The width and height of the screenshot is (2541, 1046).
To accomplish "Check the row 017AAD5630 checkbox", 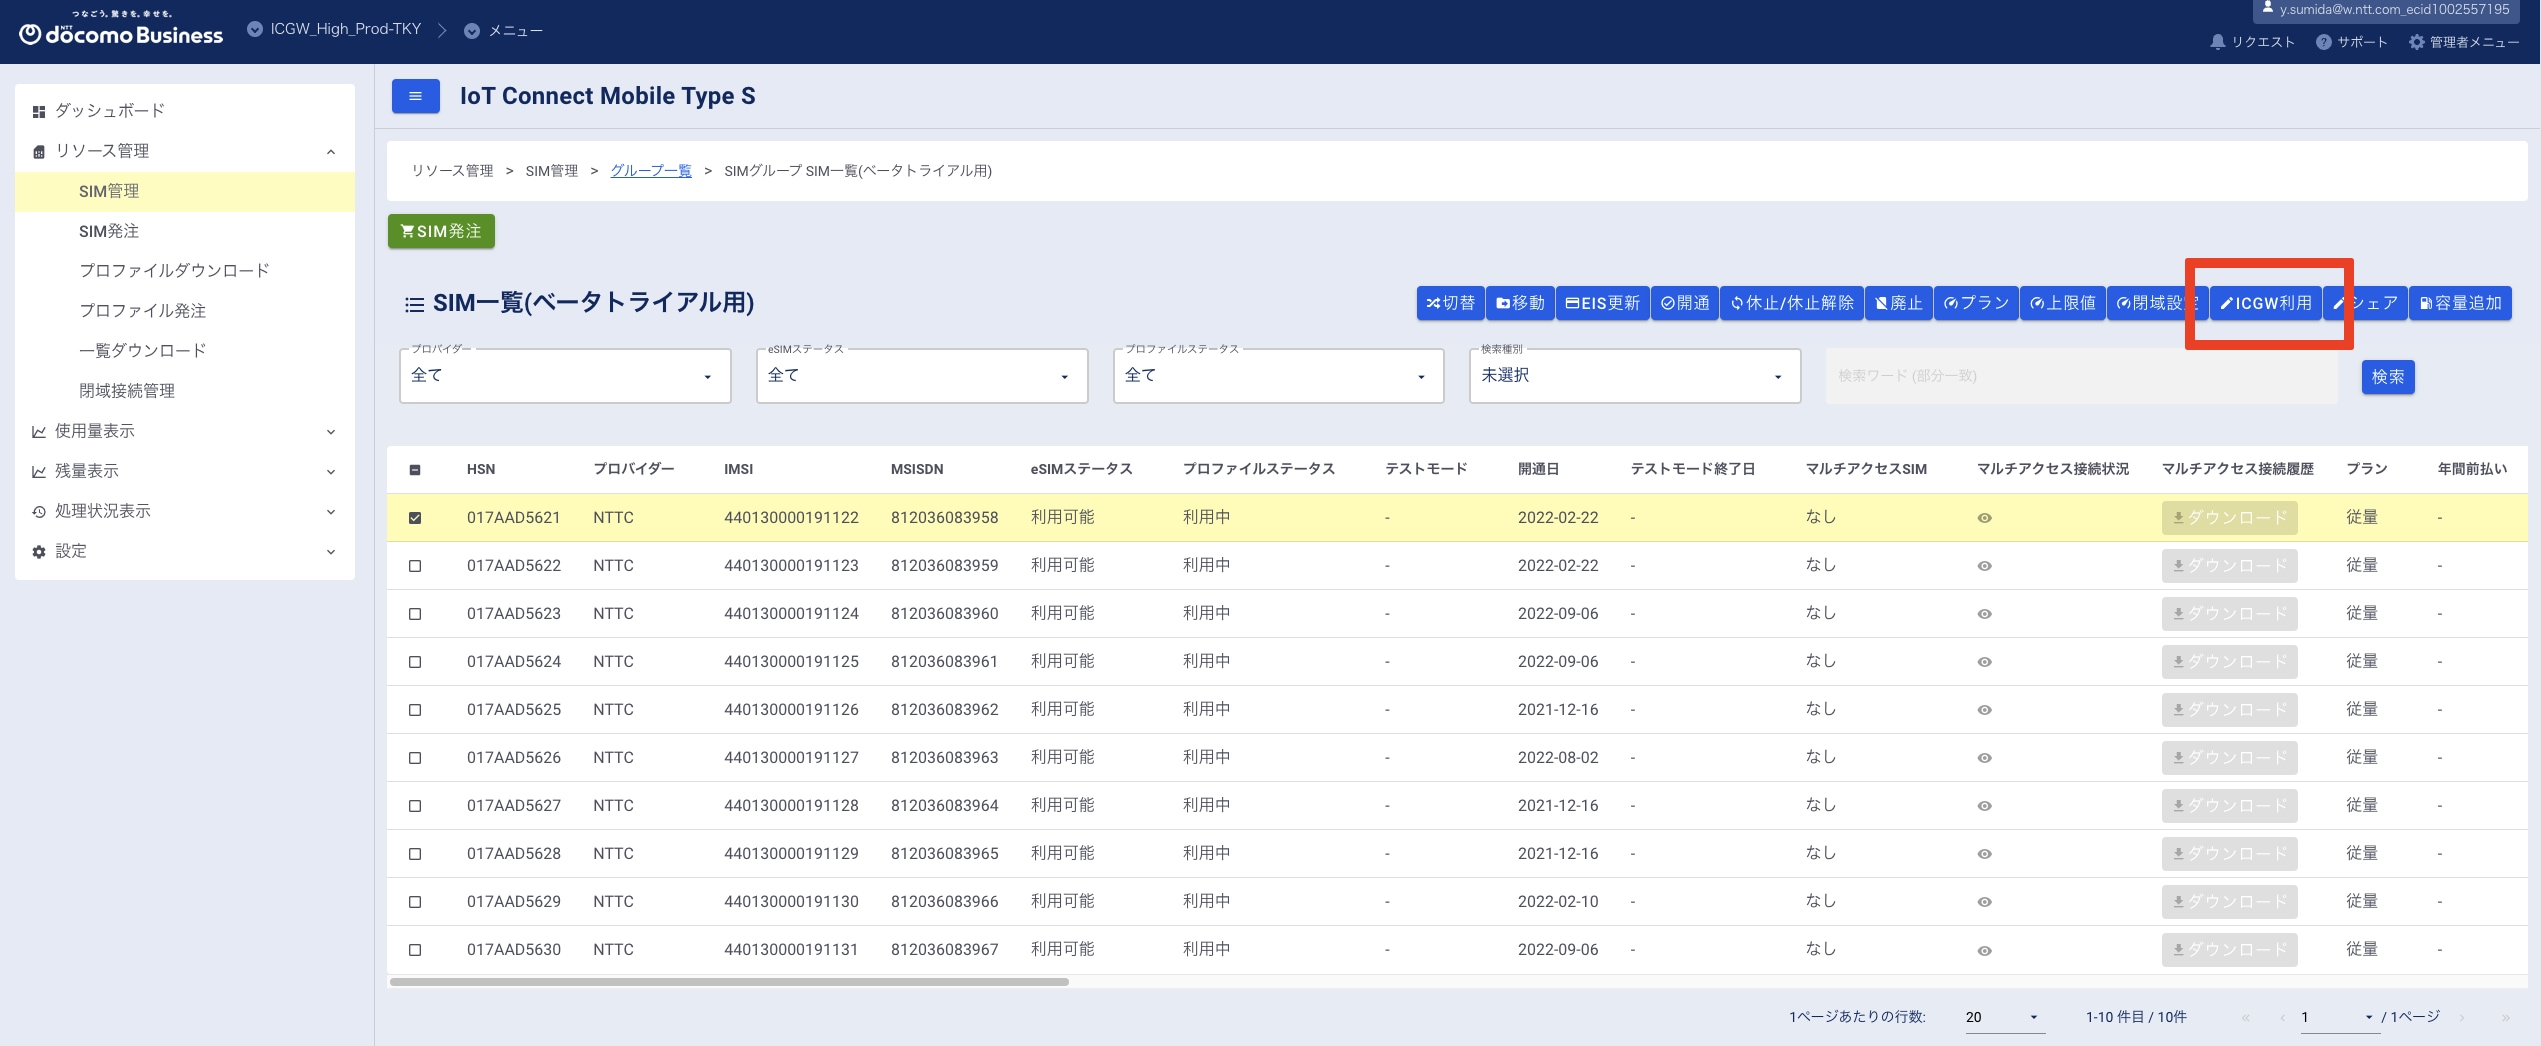I will click(415, 950).
